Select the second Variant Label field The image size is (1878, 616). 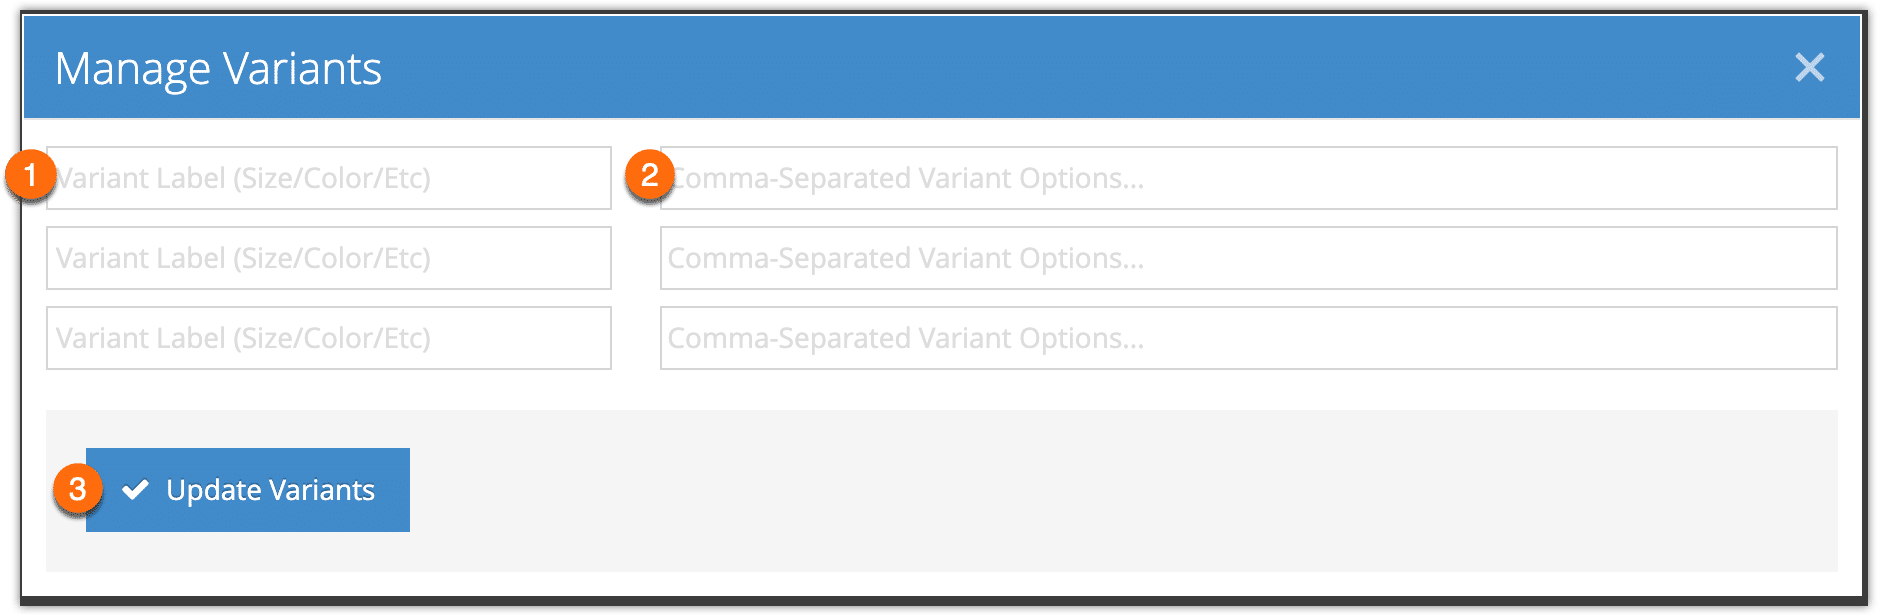pos(329,258)
